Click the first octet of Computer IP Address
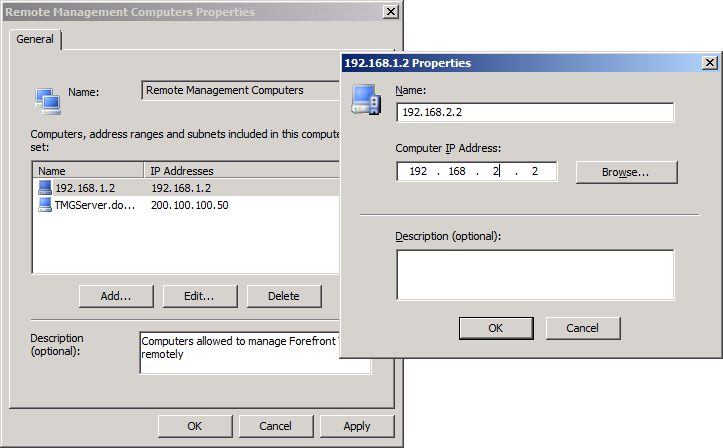Screen dimensions: 723x448 (418, 172)
